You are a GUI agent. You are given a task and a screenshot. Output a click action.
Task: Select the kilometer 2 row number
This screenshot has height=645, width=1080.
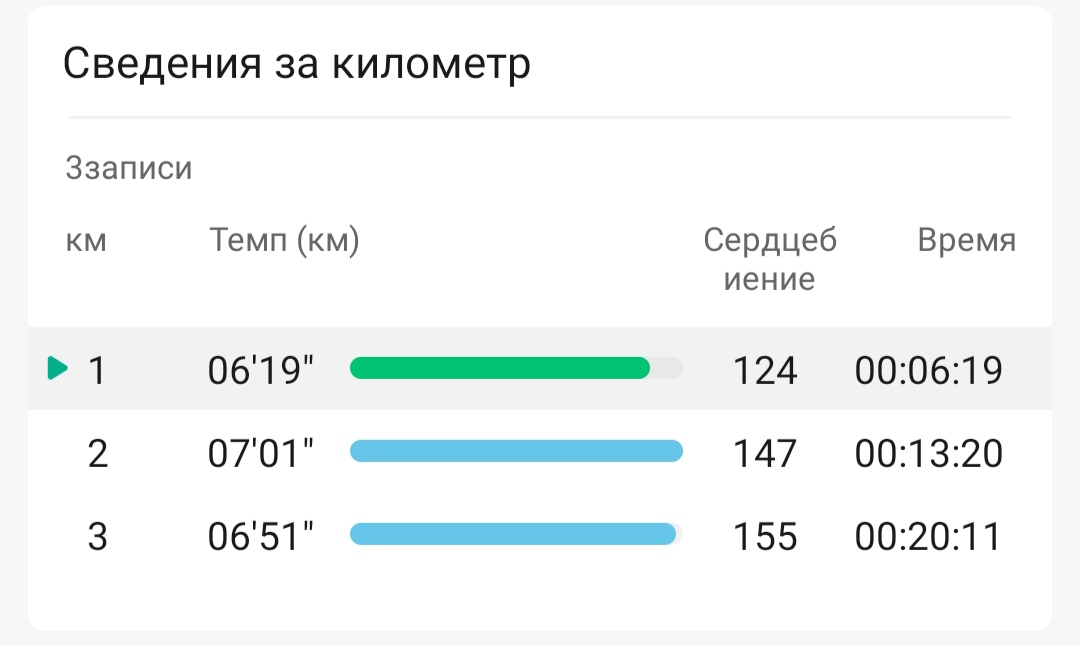[98, 453]
